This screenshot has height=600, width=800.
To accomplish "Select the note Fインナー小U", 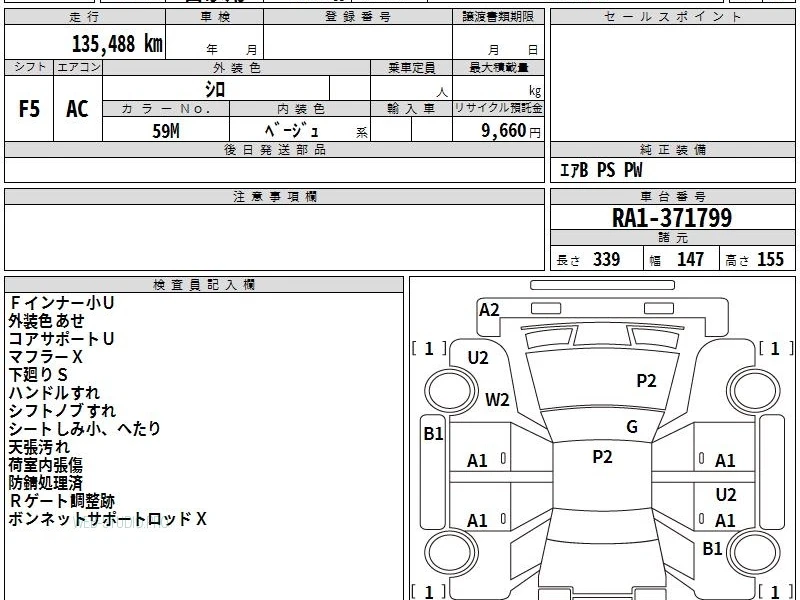I will [61, 303].
